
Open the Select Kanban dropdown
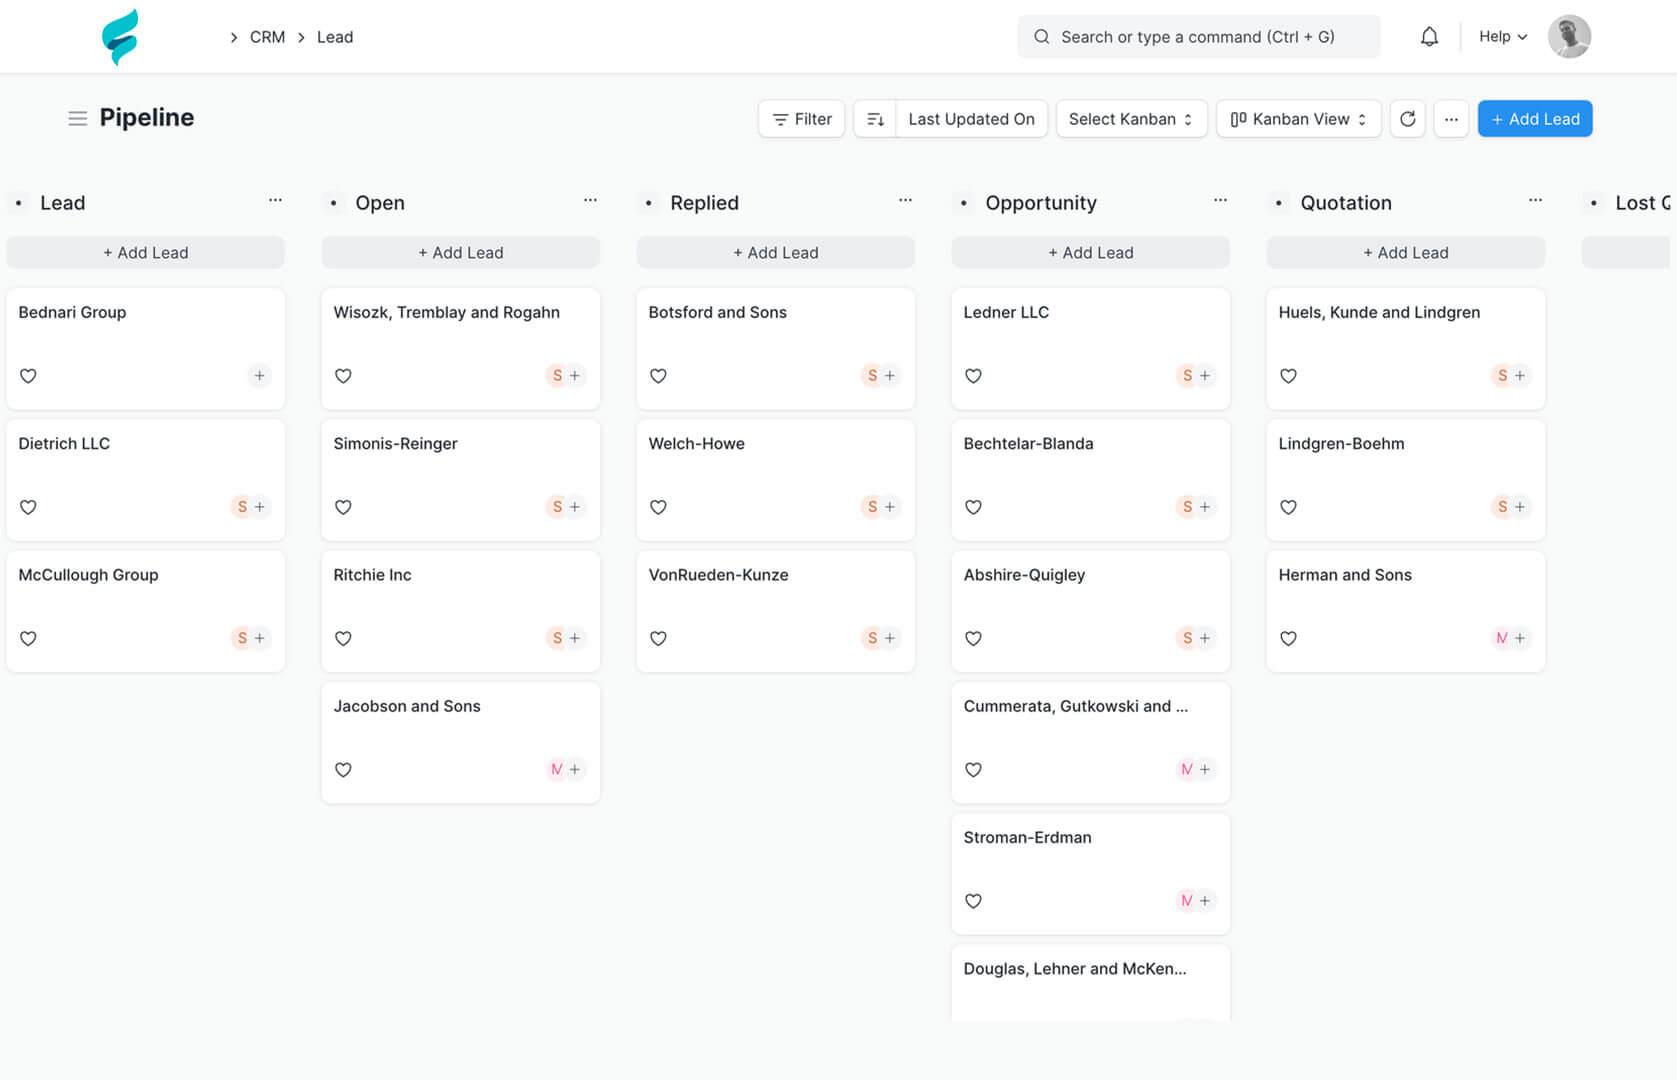coord(1131,119)
